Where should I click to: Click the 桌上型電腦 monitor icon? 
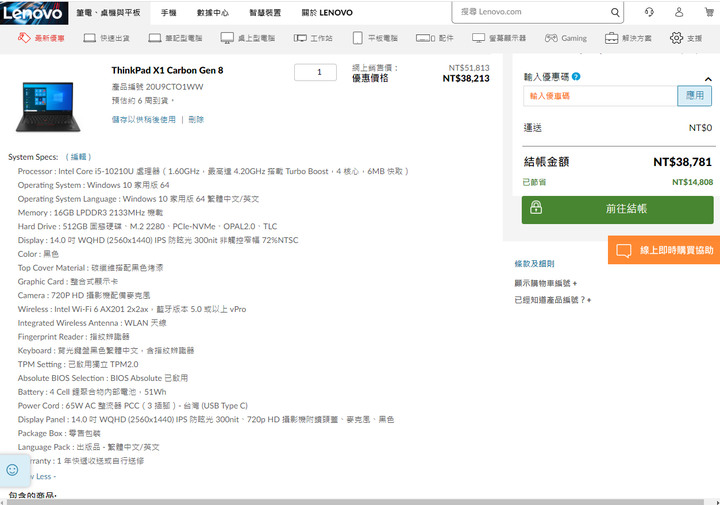227,38
